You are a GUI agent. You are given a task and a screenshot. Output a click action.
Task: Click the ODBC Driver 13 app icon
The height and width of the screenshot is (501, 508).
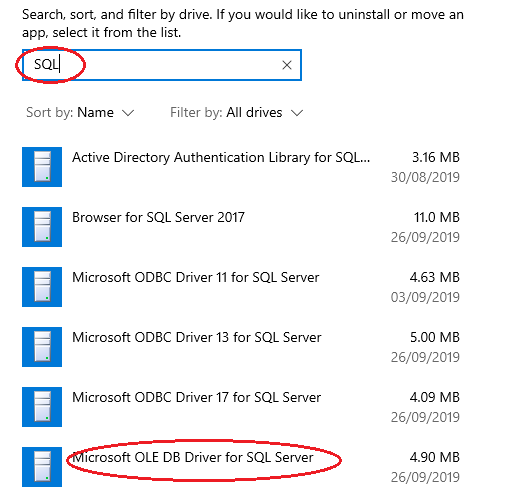click(x=42, y=347)
